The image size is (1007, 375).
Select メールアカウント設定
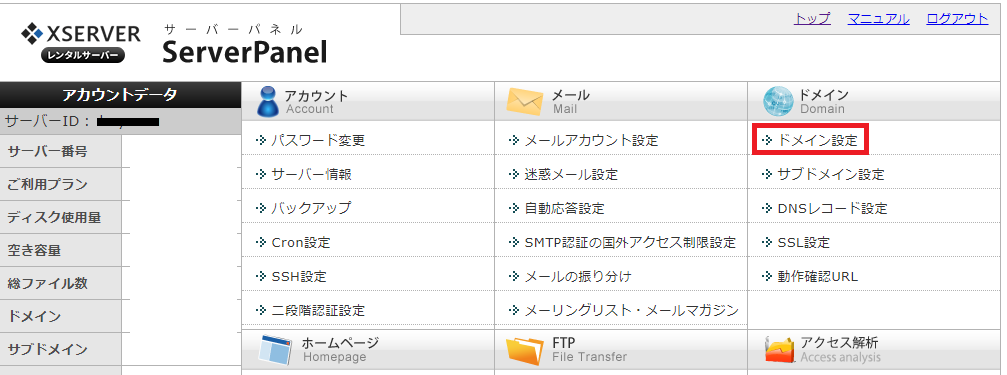591,140
